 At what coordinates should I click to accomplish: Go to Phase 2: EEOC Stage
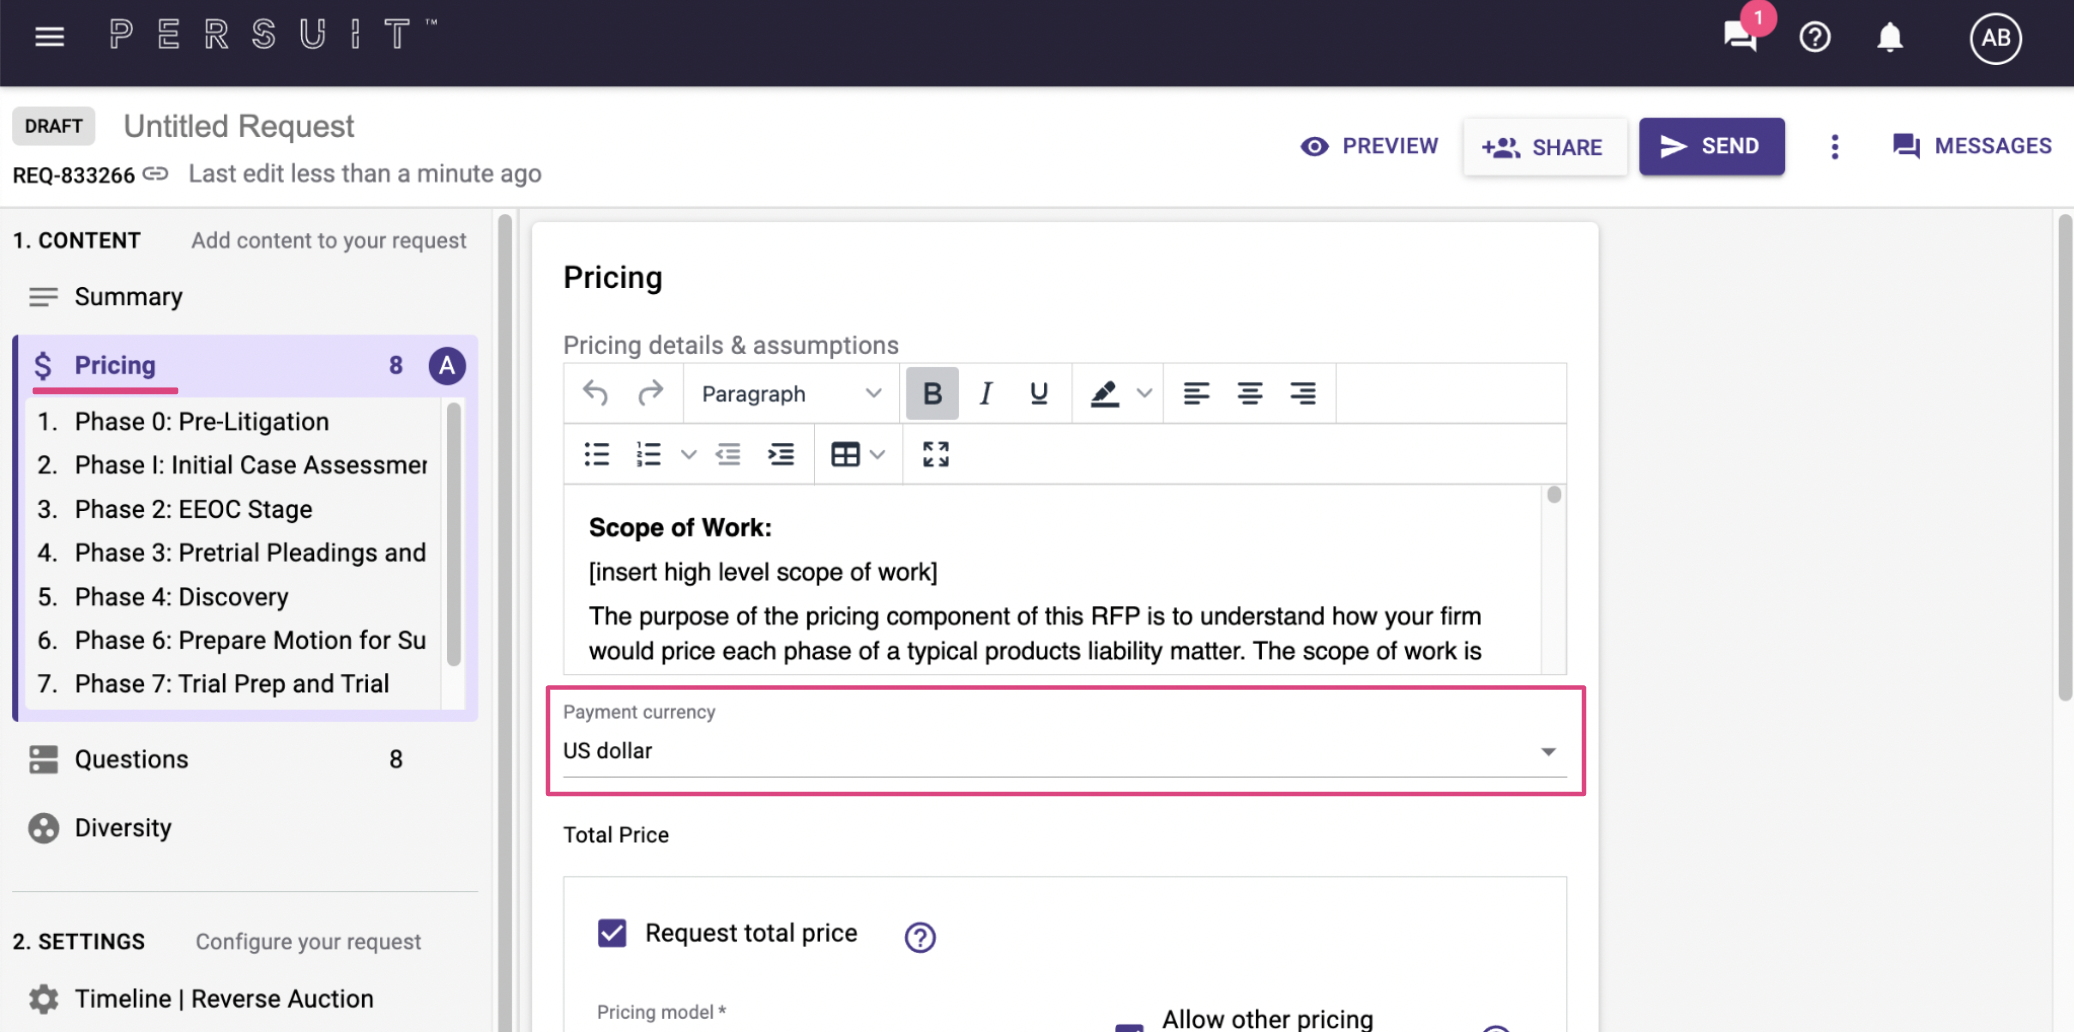(x=194, y=509)
